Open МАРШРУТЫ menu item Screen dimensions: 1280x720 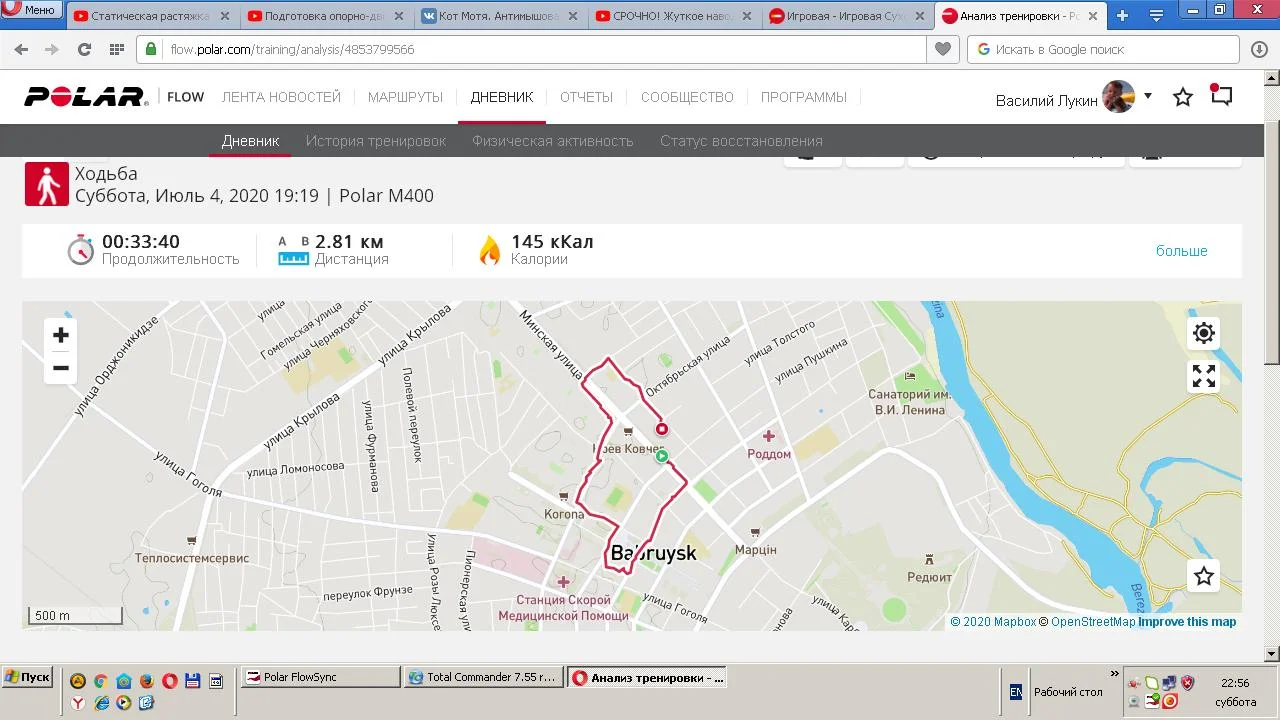405,97
